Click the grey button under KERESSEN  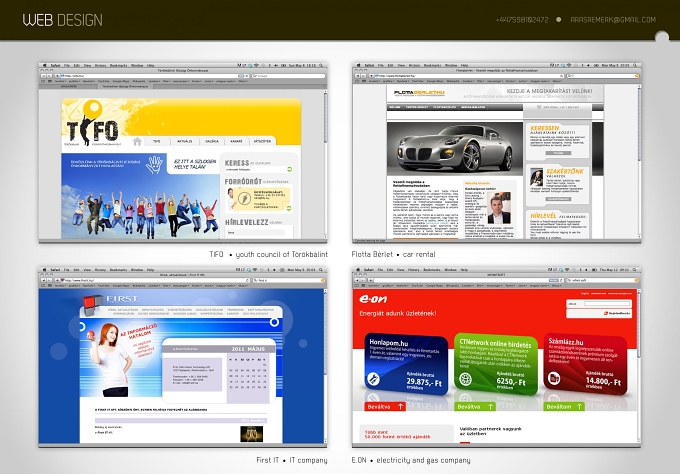[x=559, y=153]
